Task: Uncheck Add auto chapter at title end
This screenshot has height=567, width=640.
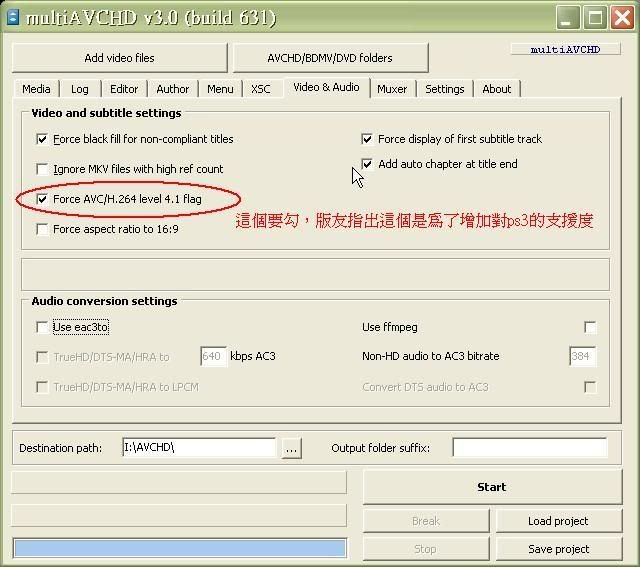Action: [367, 164]
